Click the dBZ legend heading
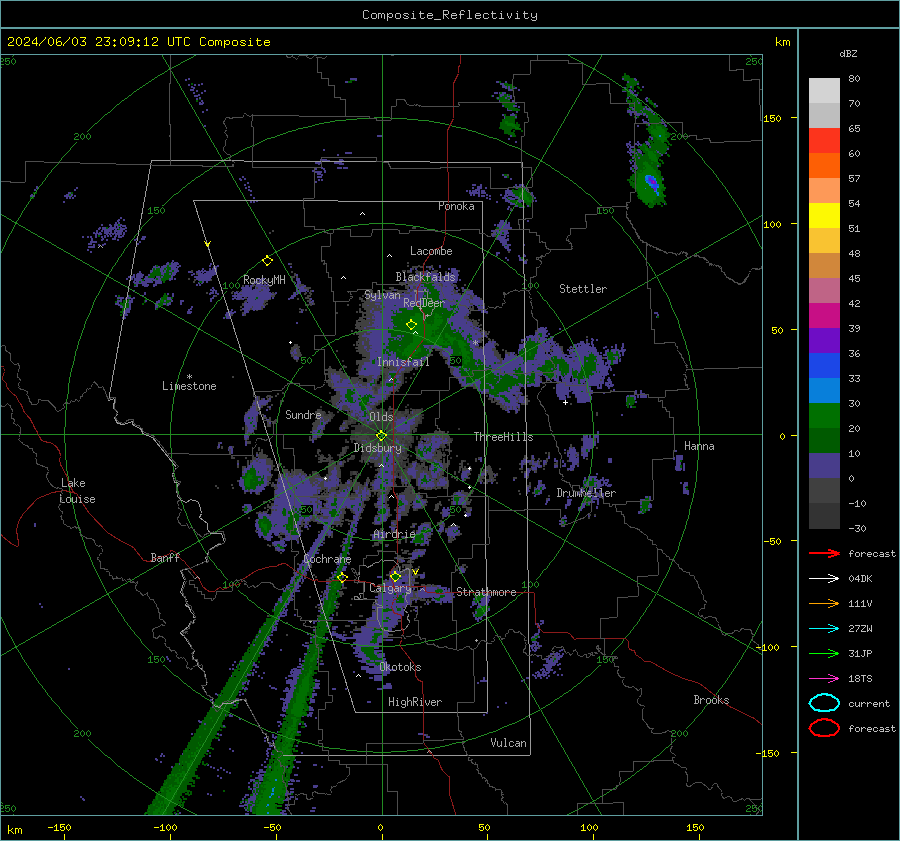Viewport: 900px width, 841px height. (x=848, y=53)
